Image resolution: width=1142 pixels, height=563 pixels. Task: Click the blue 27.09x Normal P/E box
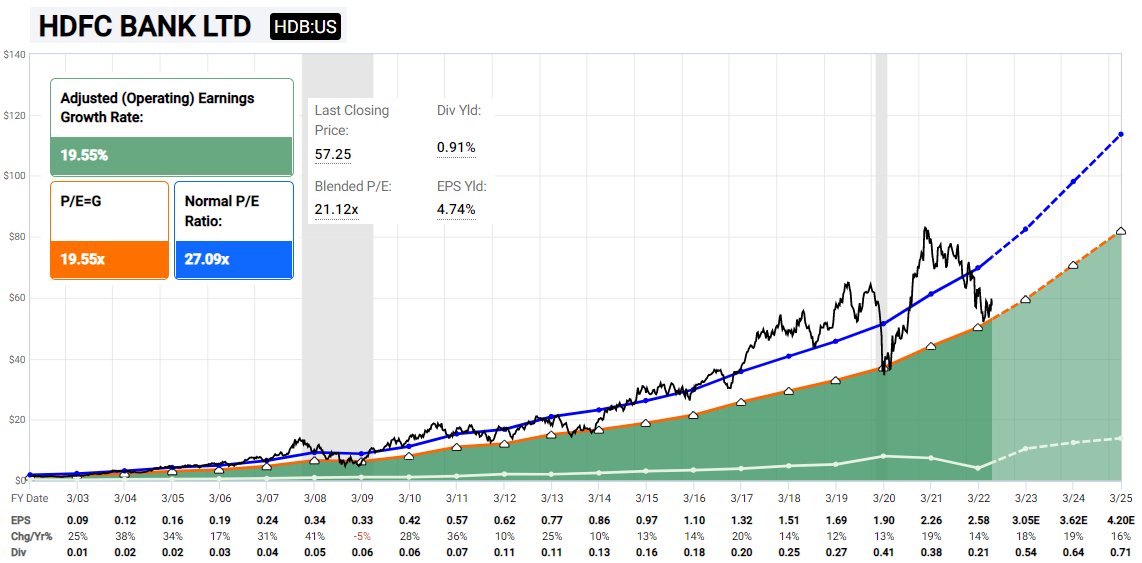234,259
